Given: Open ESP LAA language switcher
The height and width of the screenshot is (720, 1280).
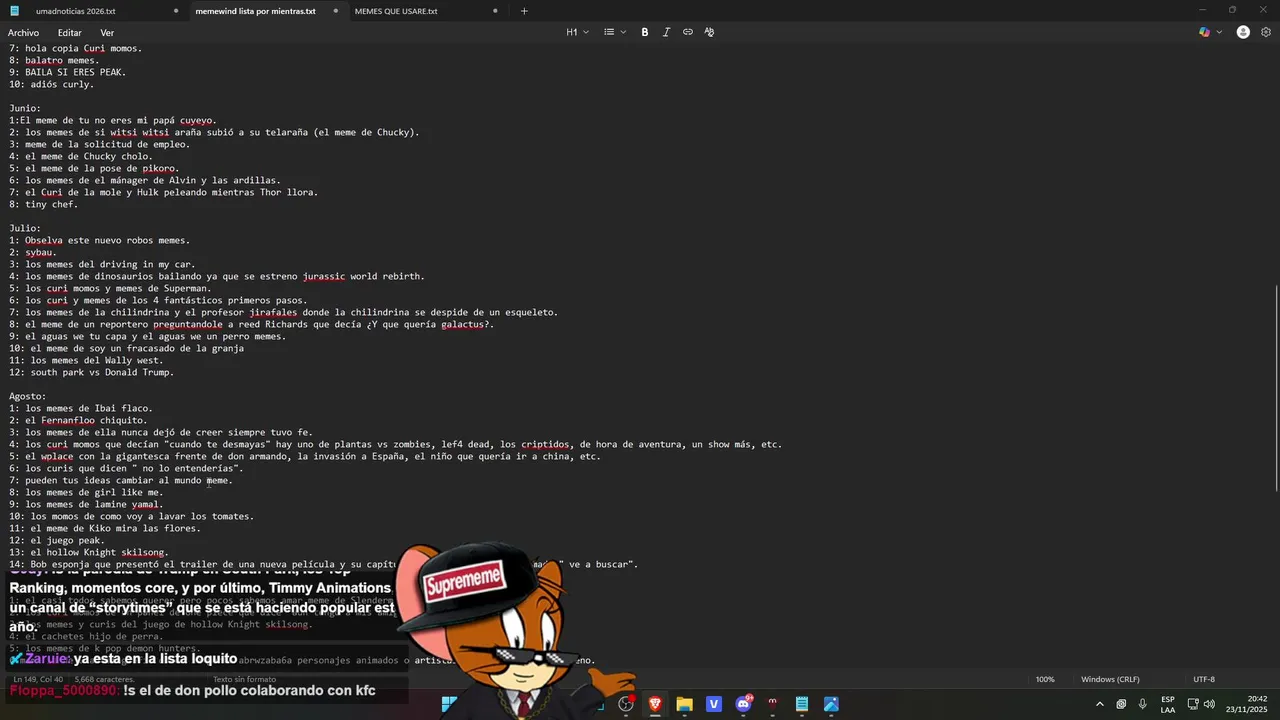Looking at the screenshot, I should coord(1168,704).
